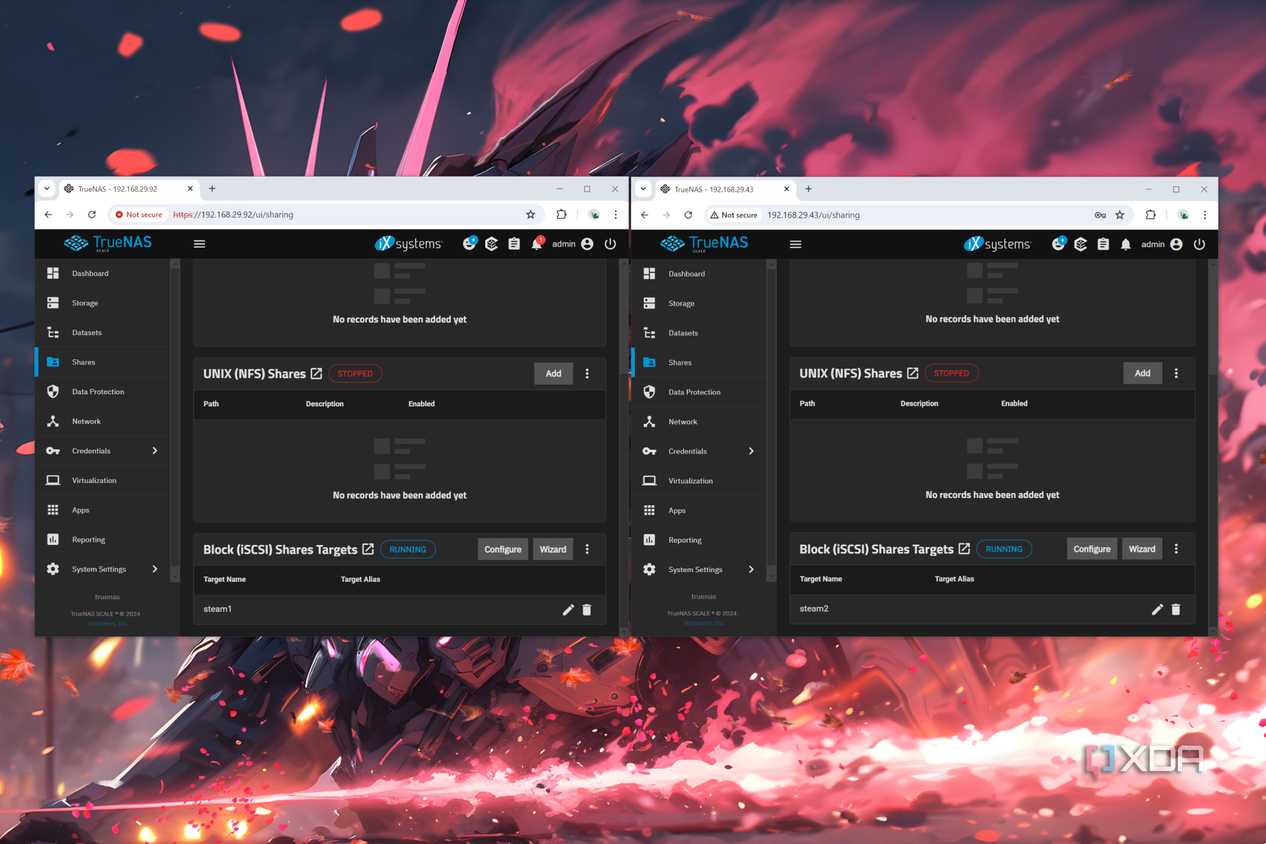Click Configure for iSCSI in left window
The image size is (1266, 844).
click(x=502, y=549)
